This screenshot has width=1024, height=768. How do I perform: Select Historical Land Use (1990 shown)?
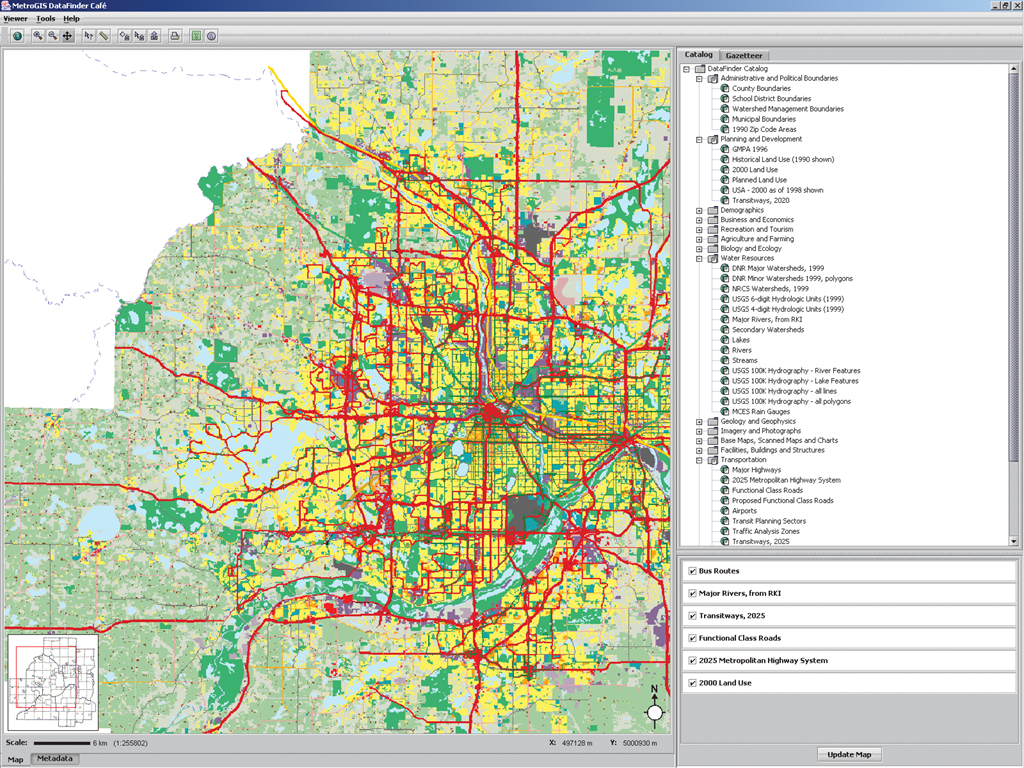tap(782, 159)
